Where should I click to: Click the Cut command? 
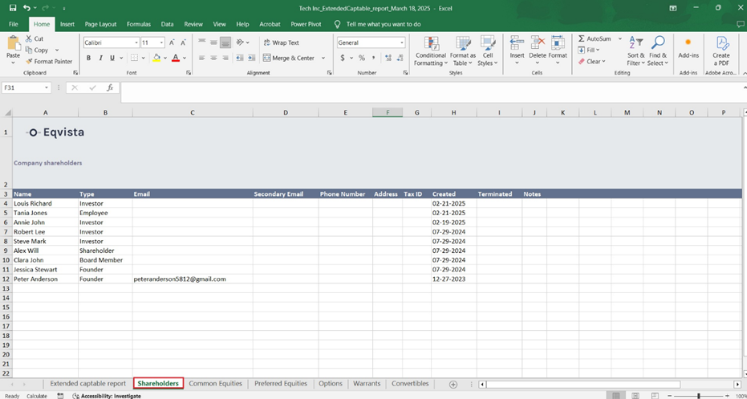[35, 39]
